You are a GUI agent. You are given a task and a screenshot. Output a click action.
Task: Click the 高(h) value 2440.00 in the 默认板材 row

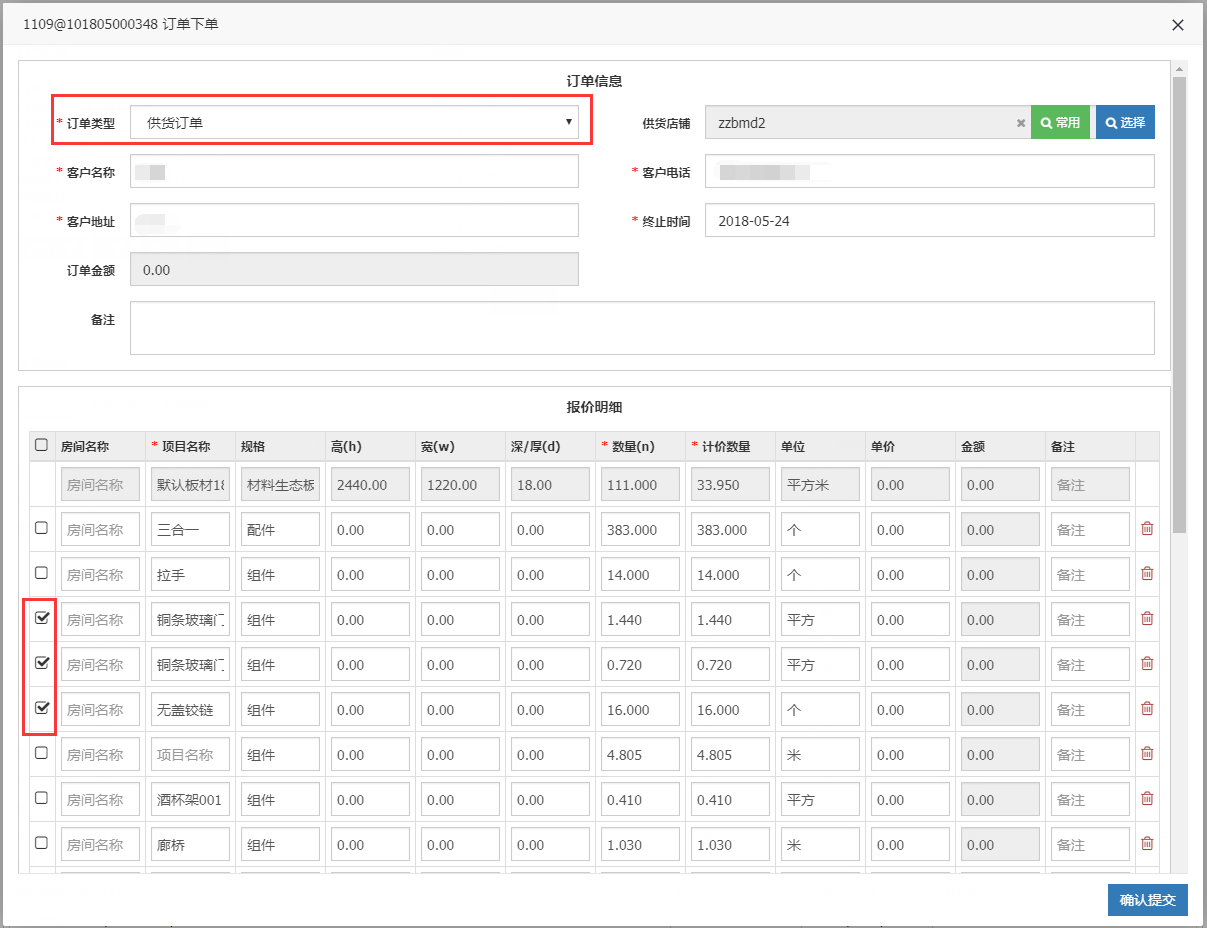tap(370, 485)
